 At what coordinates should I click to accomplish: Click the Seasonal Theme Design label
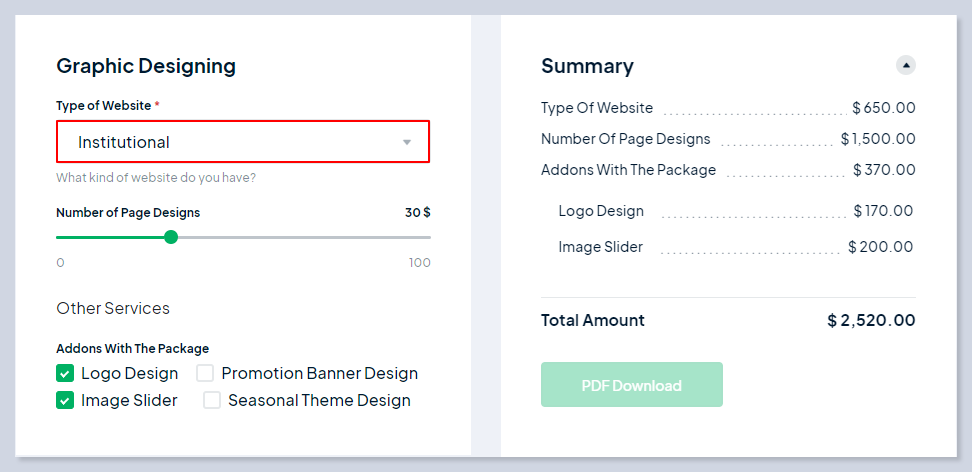[319, 401]
